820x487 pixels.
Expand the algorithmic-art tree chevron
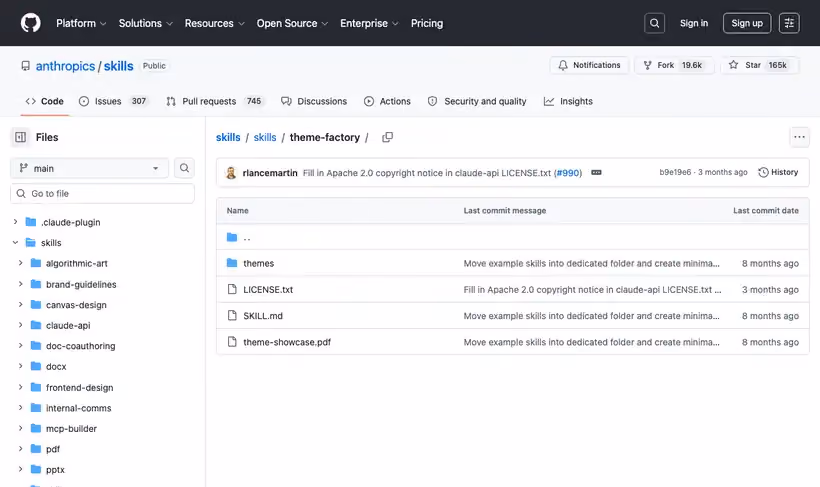20,263
